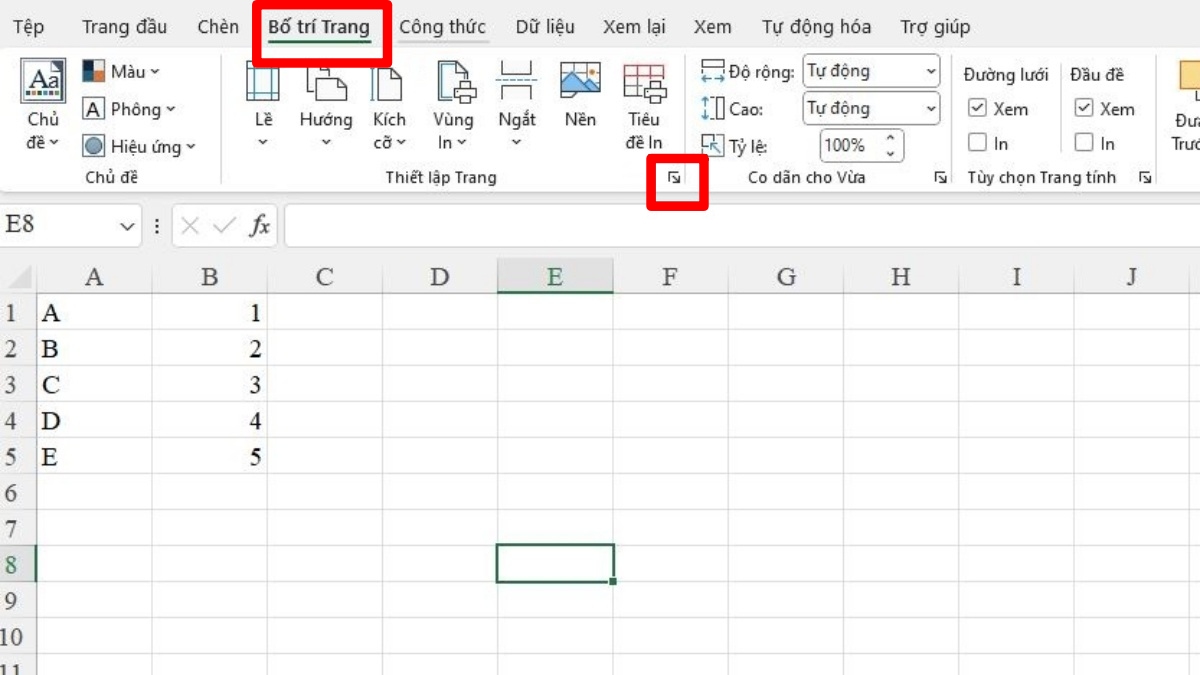Click the fx insert function icon

coord(260,226)
